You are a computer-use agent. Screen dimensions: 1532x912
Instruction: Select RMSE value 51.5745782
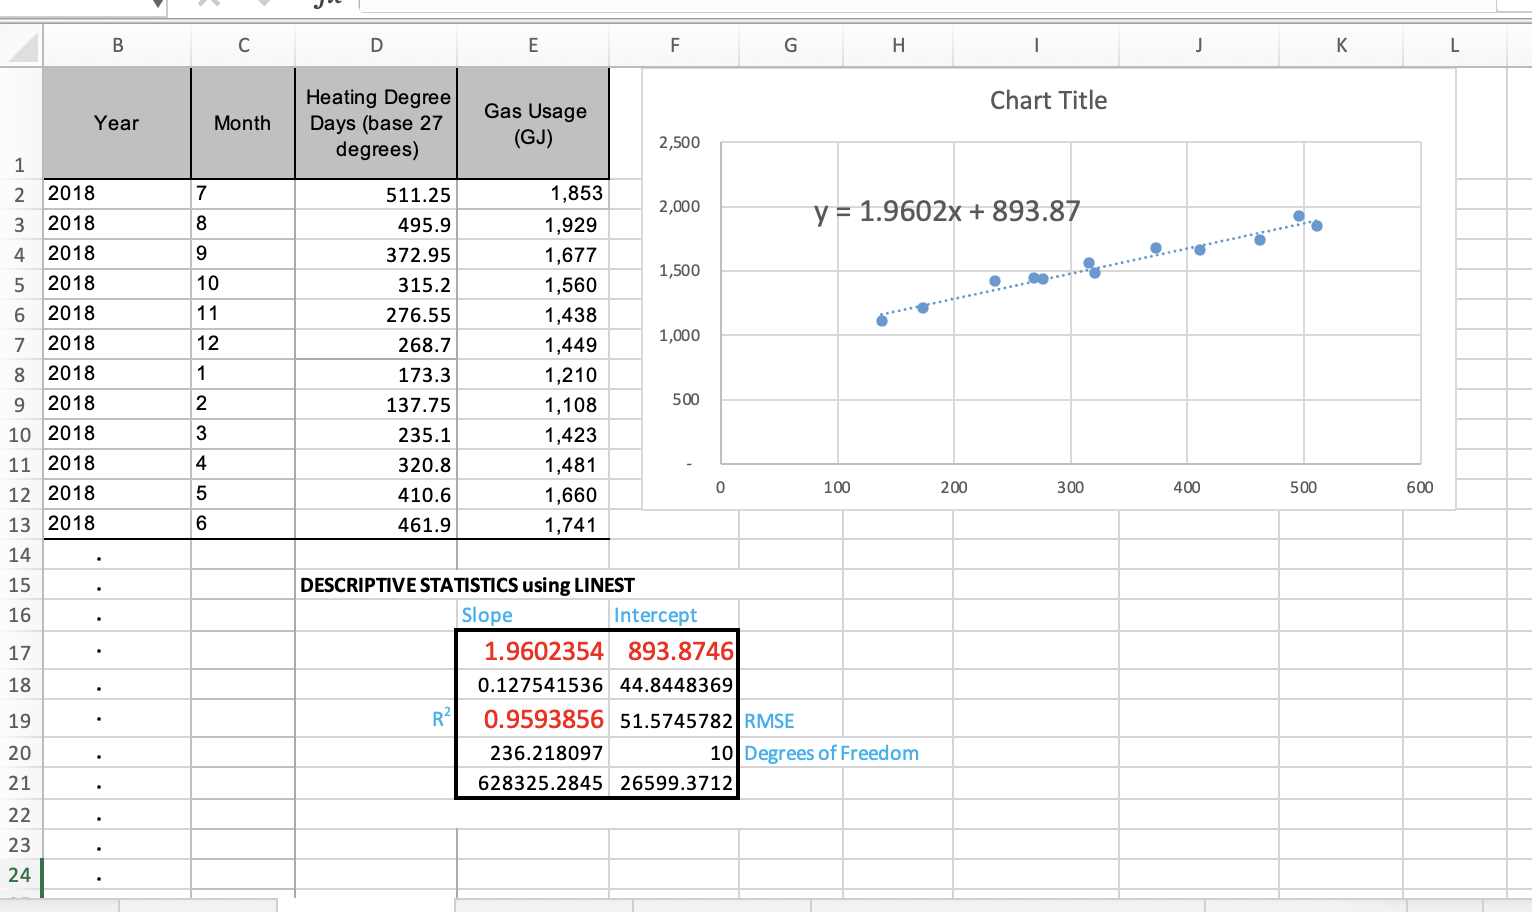[x=674, y=720]
